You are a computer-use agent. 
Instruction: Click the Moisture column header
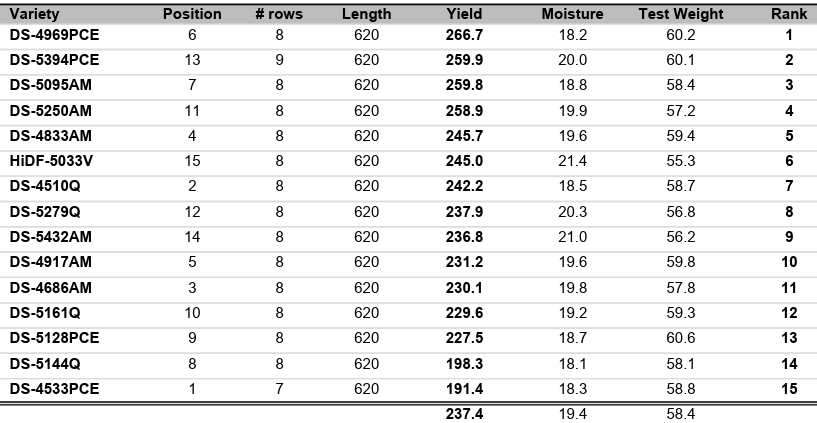tap(572, 15)
